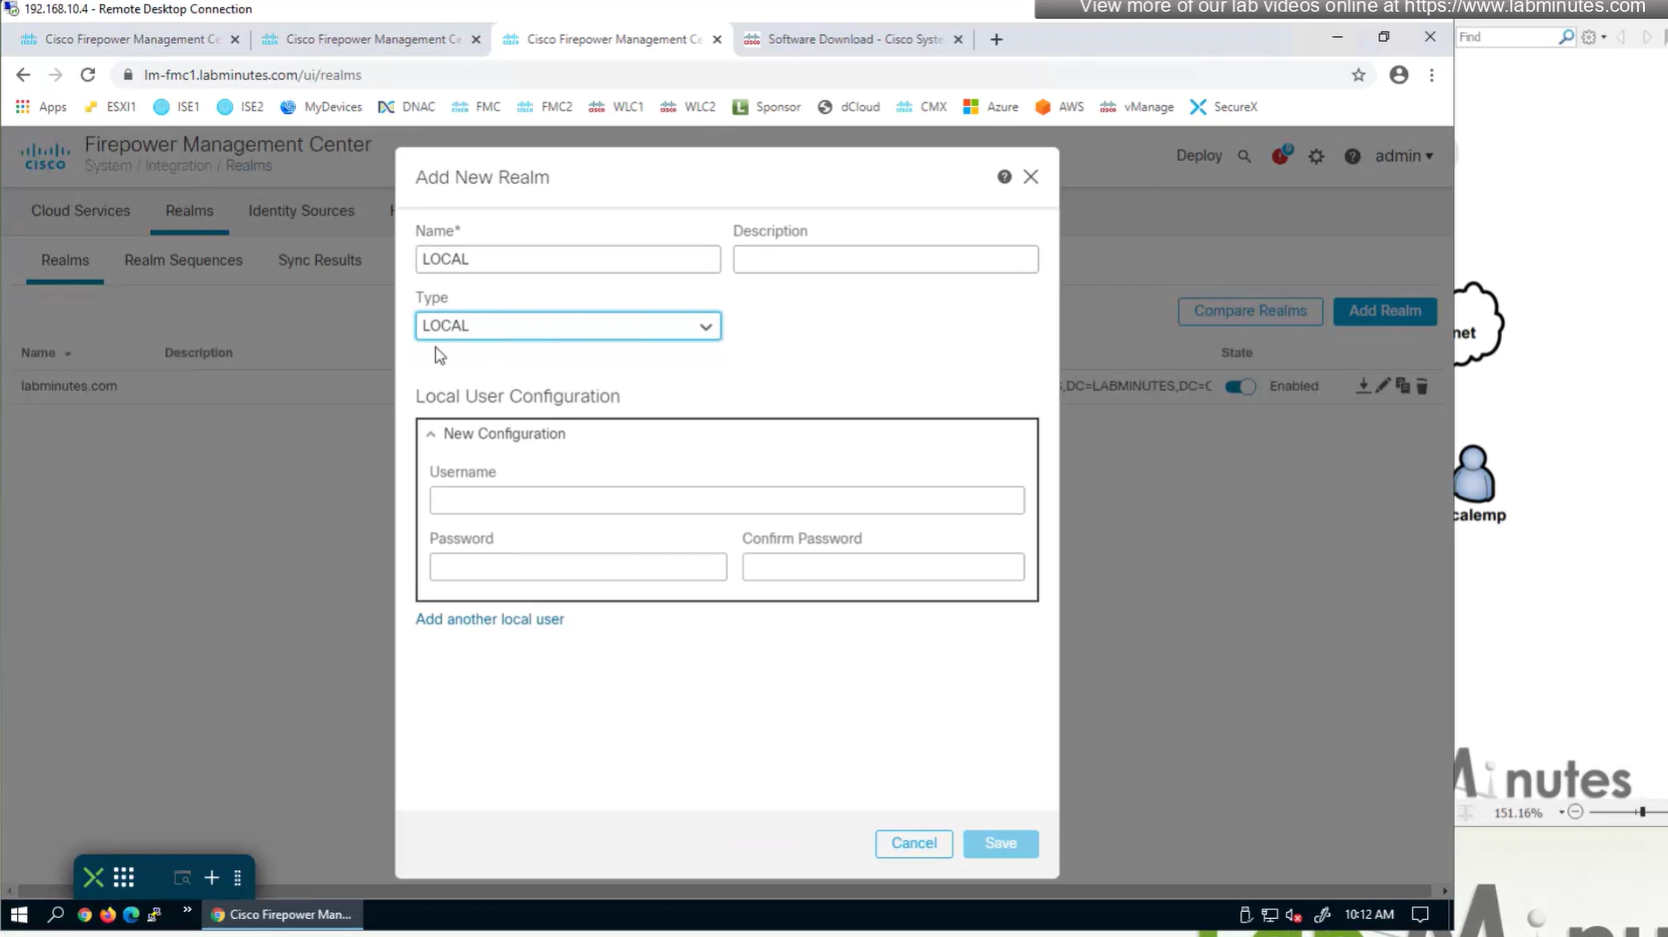This screenshot has width=1668, height=937.
Task: Click the trash delete icon for labminutes.com
Action: click(1422, 386)
